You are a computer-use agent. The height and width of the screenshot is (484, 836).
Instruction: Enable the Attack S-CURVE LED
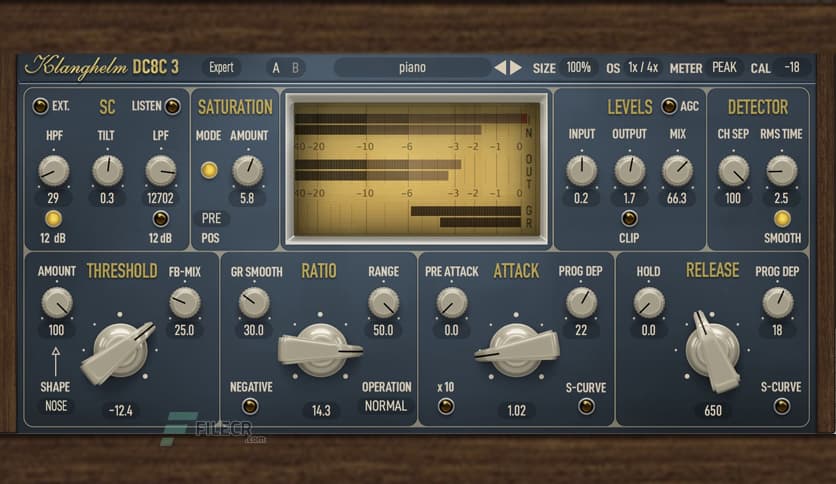click(586, 407)
